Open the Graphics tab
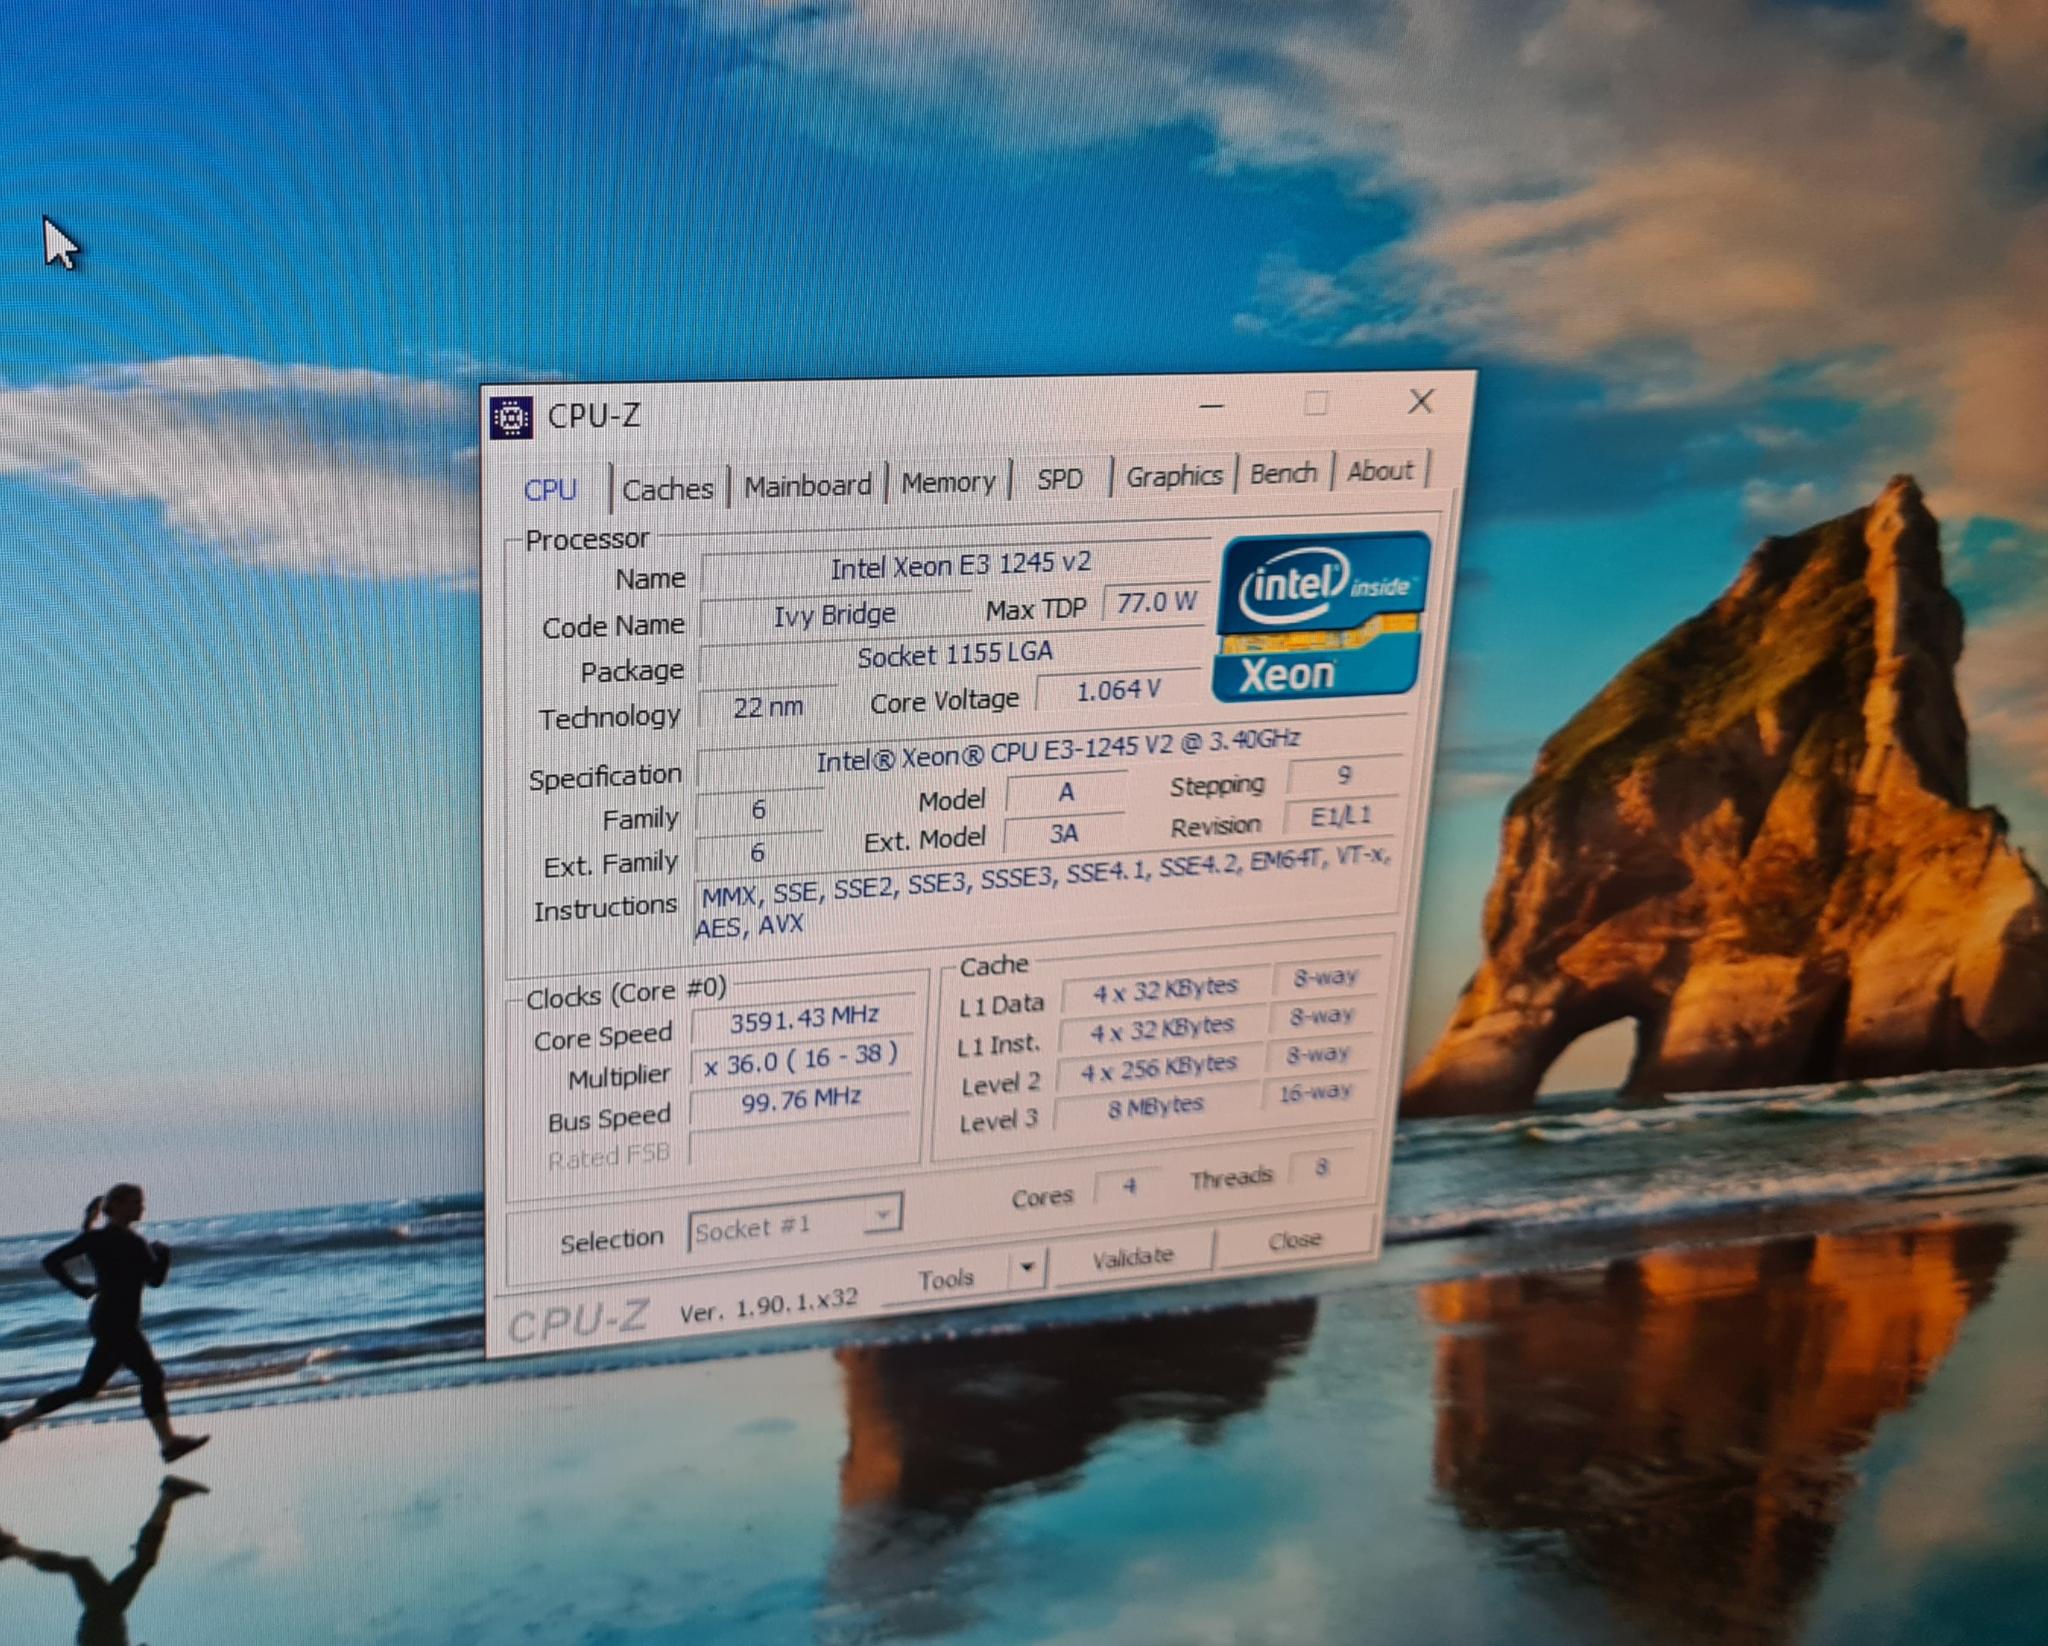The image size is (2048, 1646). (x=1175, y=476)
